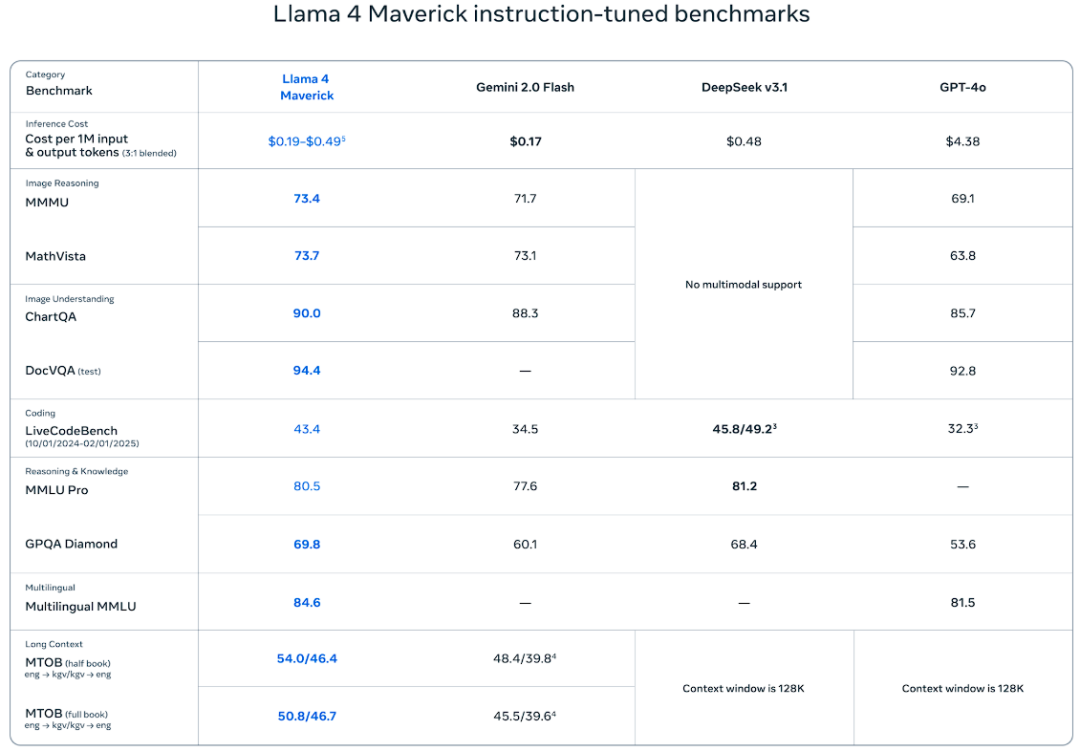Click the "MathVista" benchmark label

[x=56, y=256]
